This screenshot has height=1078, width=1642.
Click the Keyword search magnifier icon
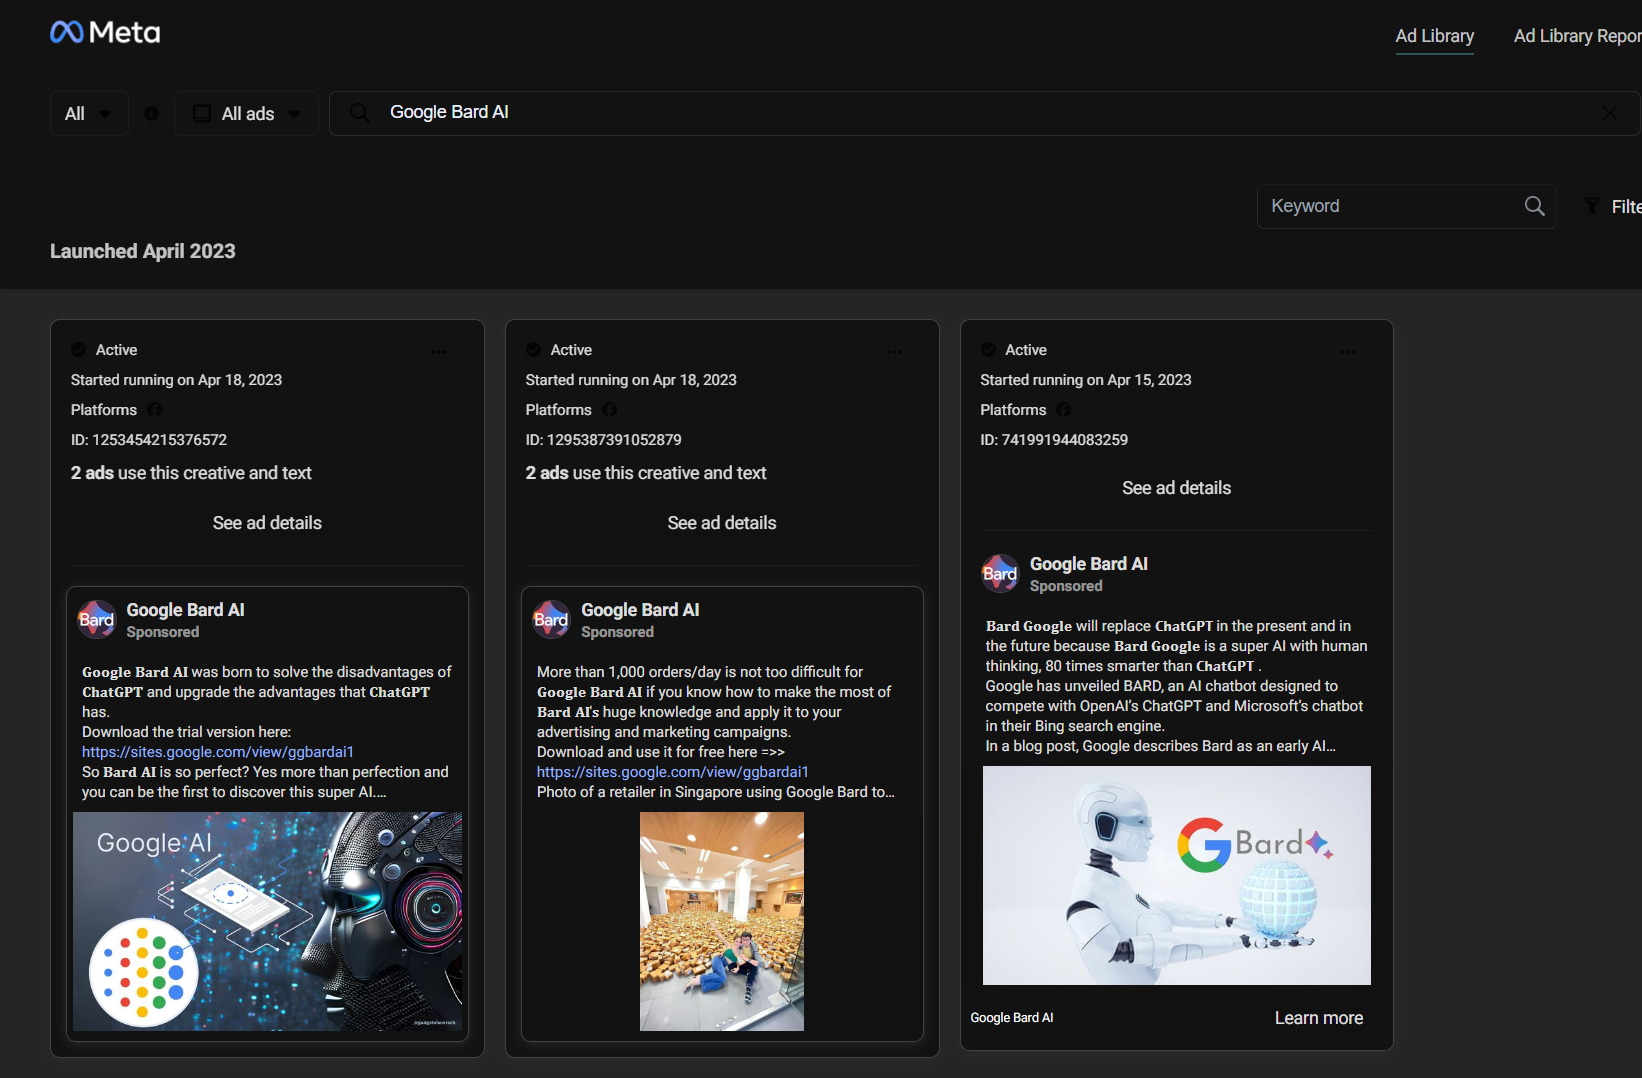coord(1534,206)
